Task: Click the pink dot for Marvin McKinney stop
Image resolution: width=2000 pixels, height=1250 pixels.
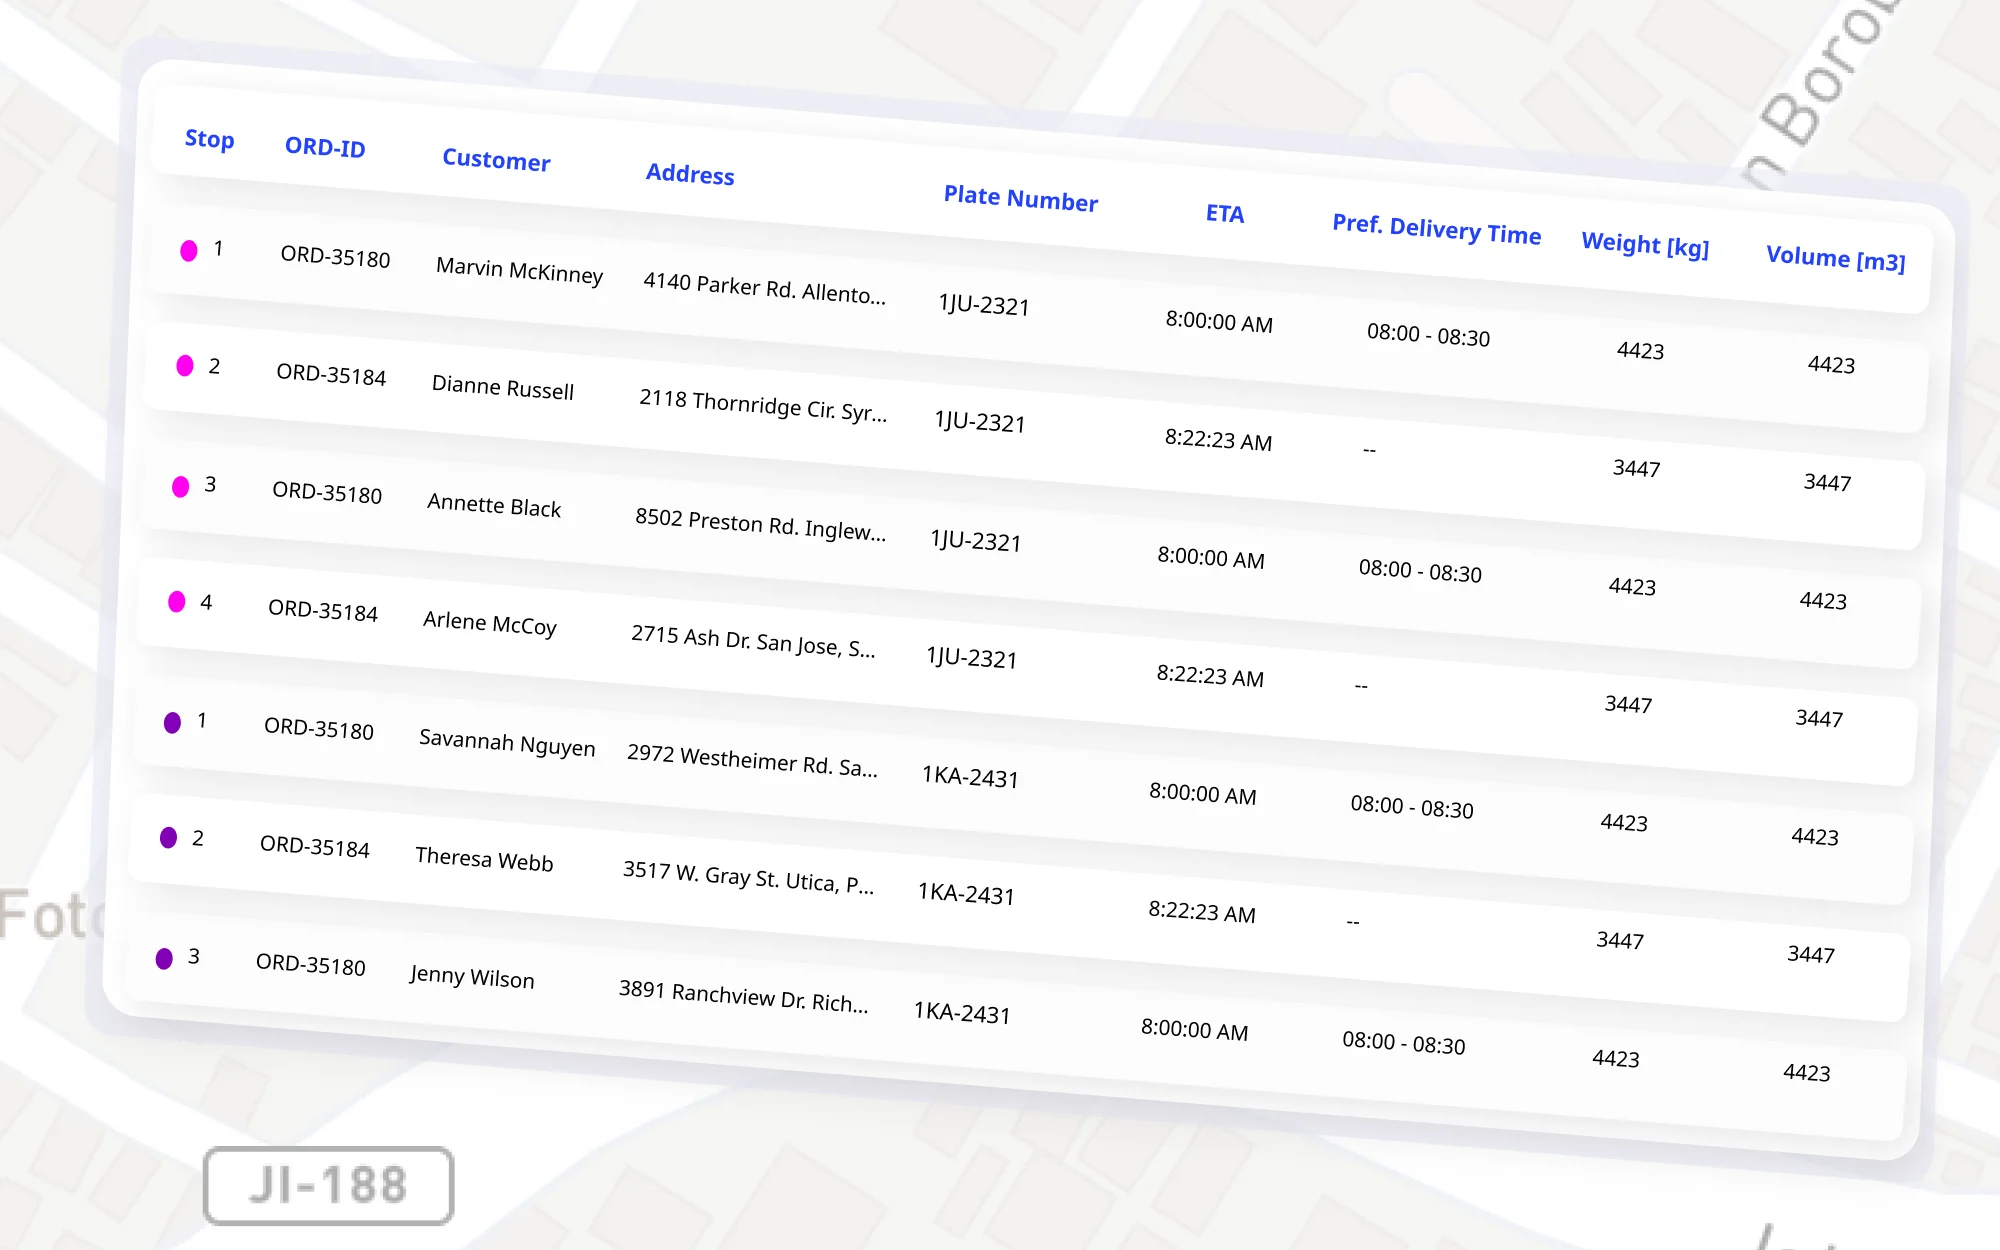Action: [188, 250]
